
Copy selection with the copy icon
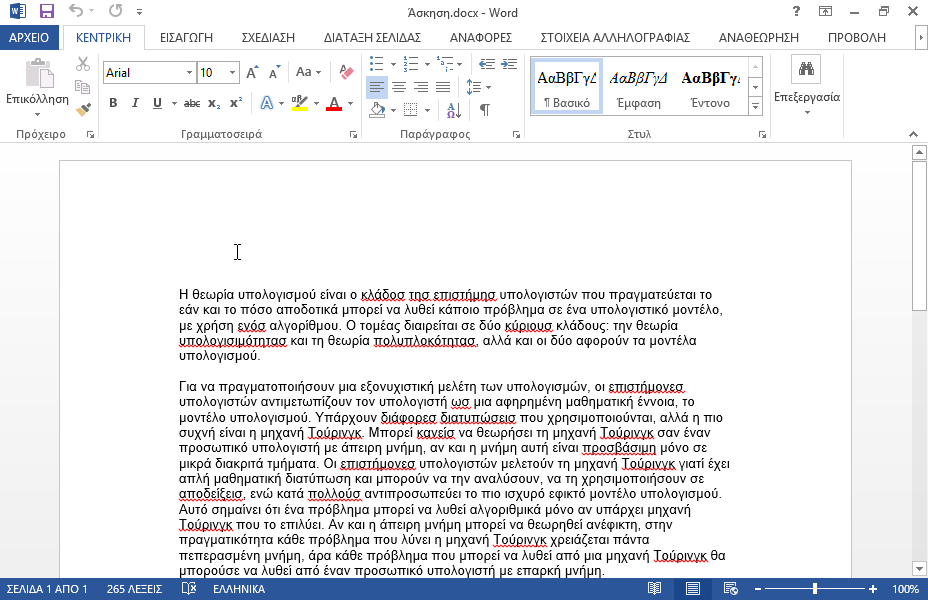click(x=83, y=87)
